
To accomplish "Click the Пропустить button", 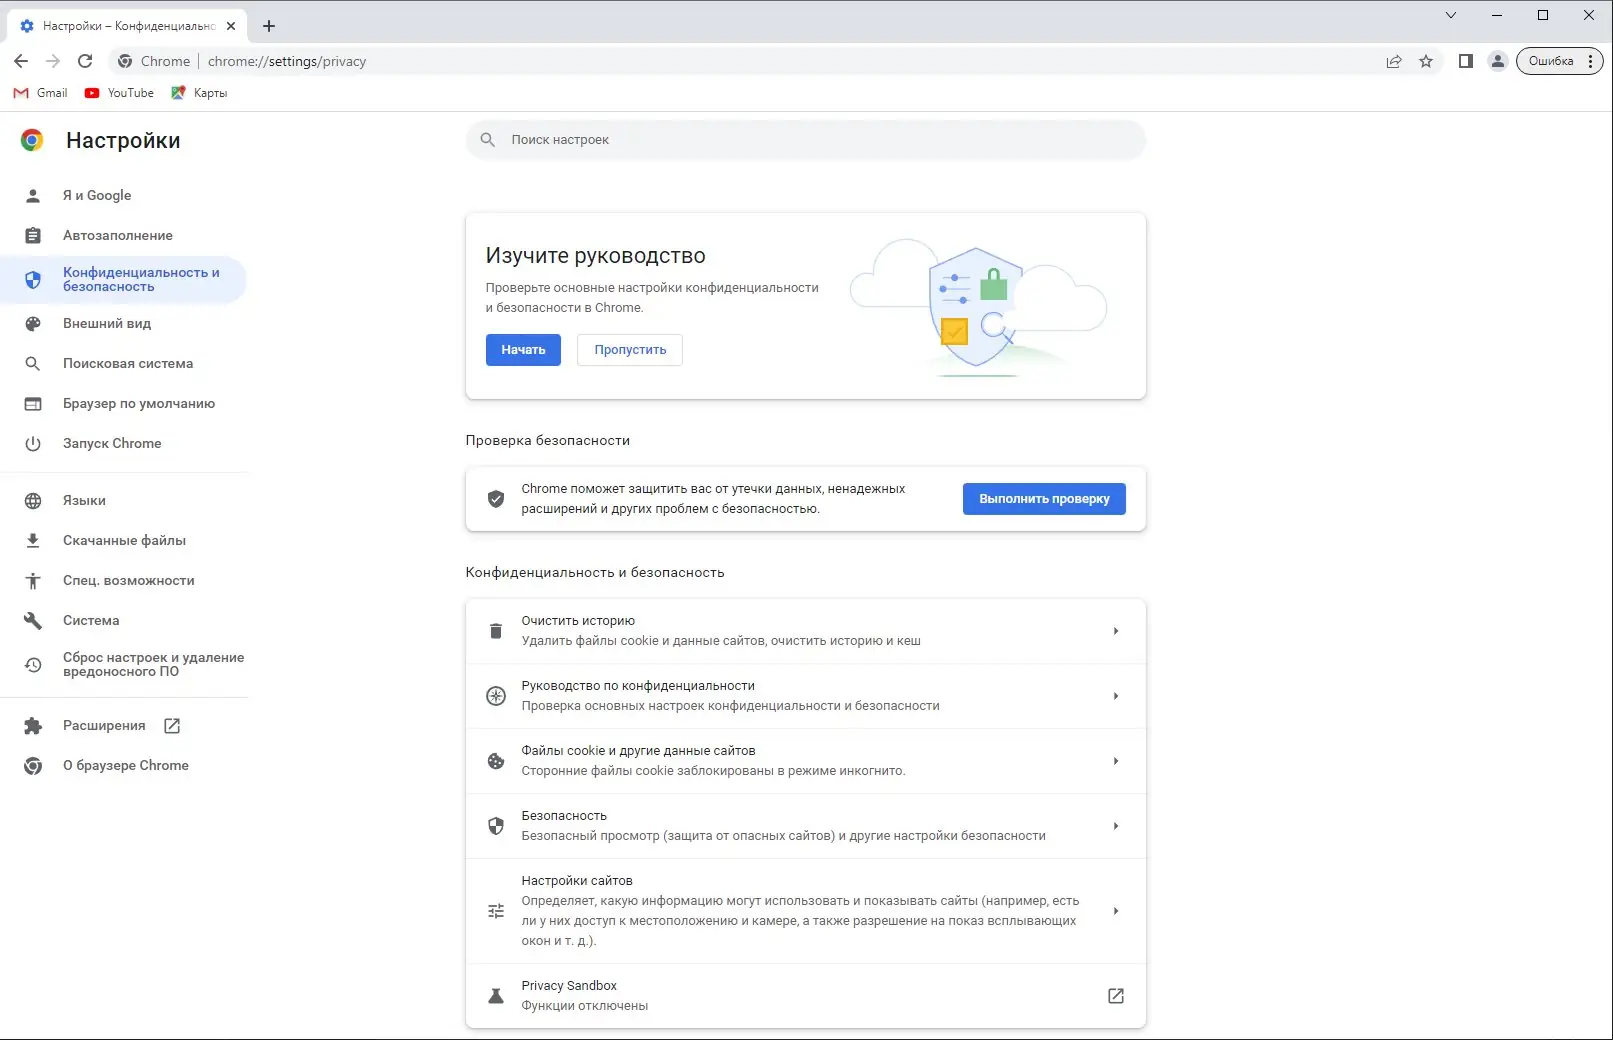I will coord(630,350).
